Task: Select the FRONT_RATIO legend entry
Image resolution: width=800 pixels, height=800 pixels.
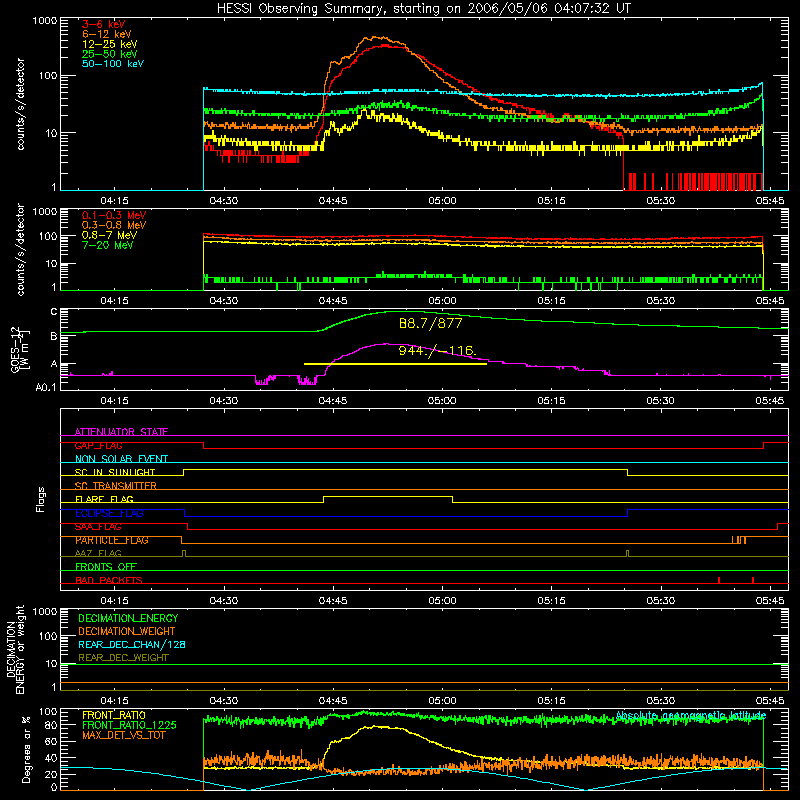Action: point(114,716)
